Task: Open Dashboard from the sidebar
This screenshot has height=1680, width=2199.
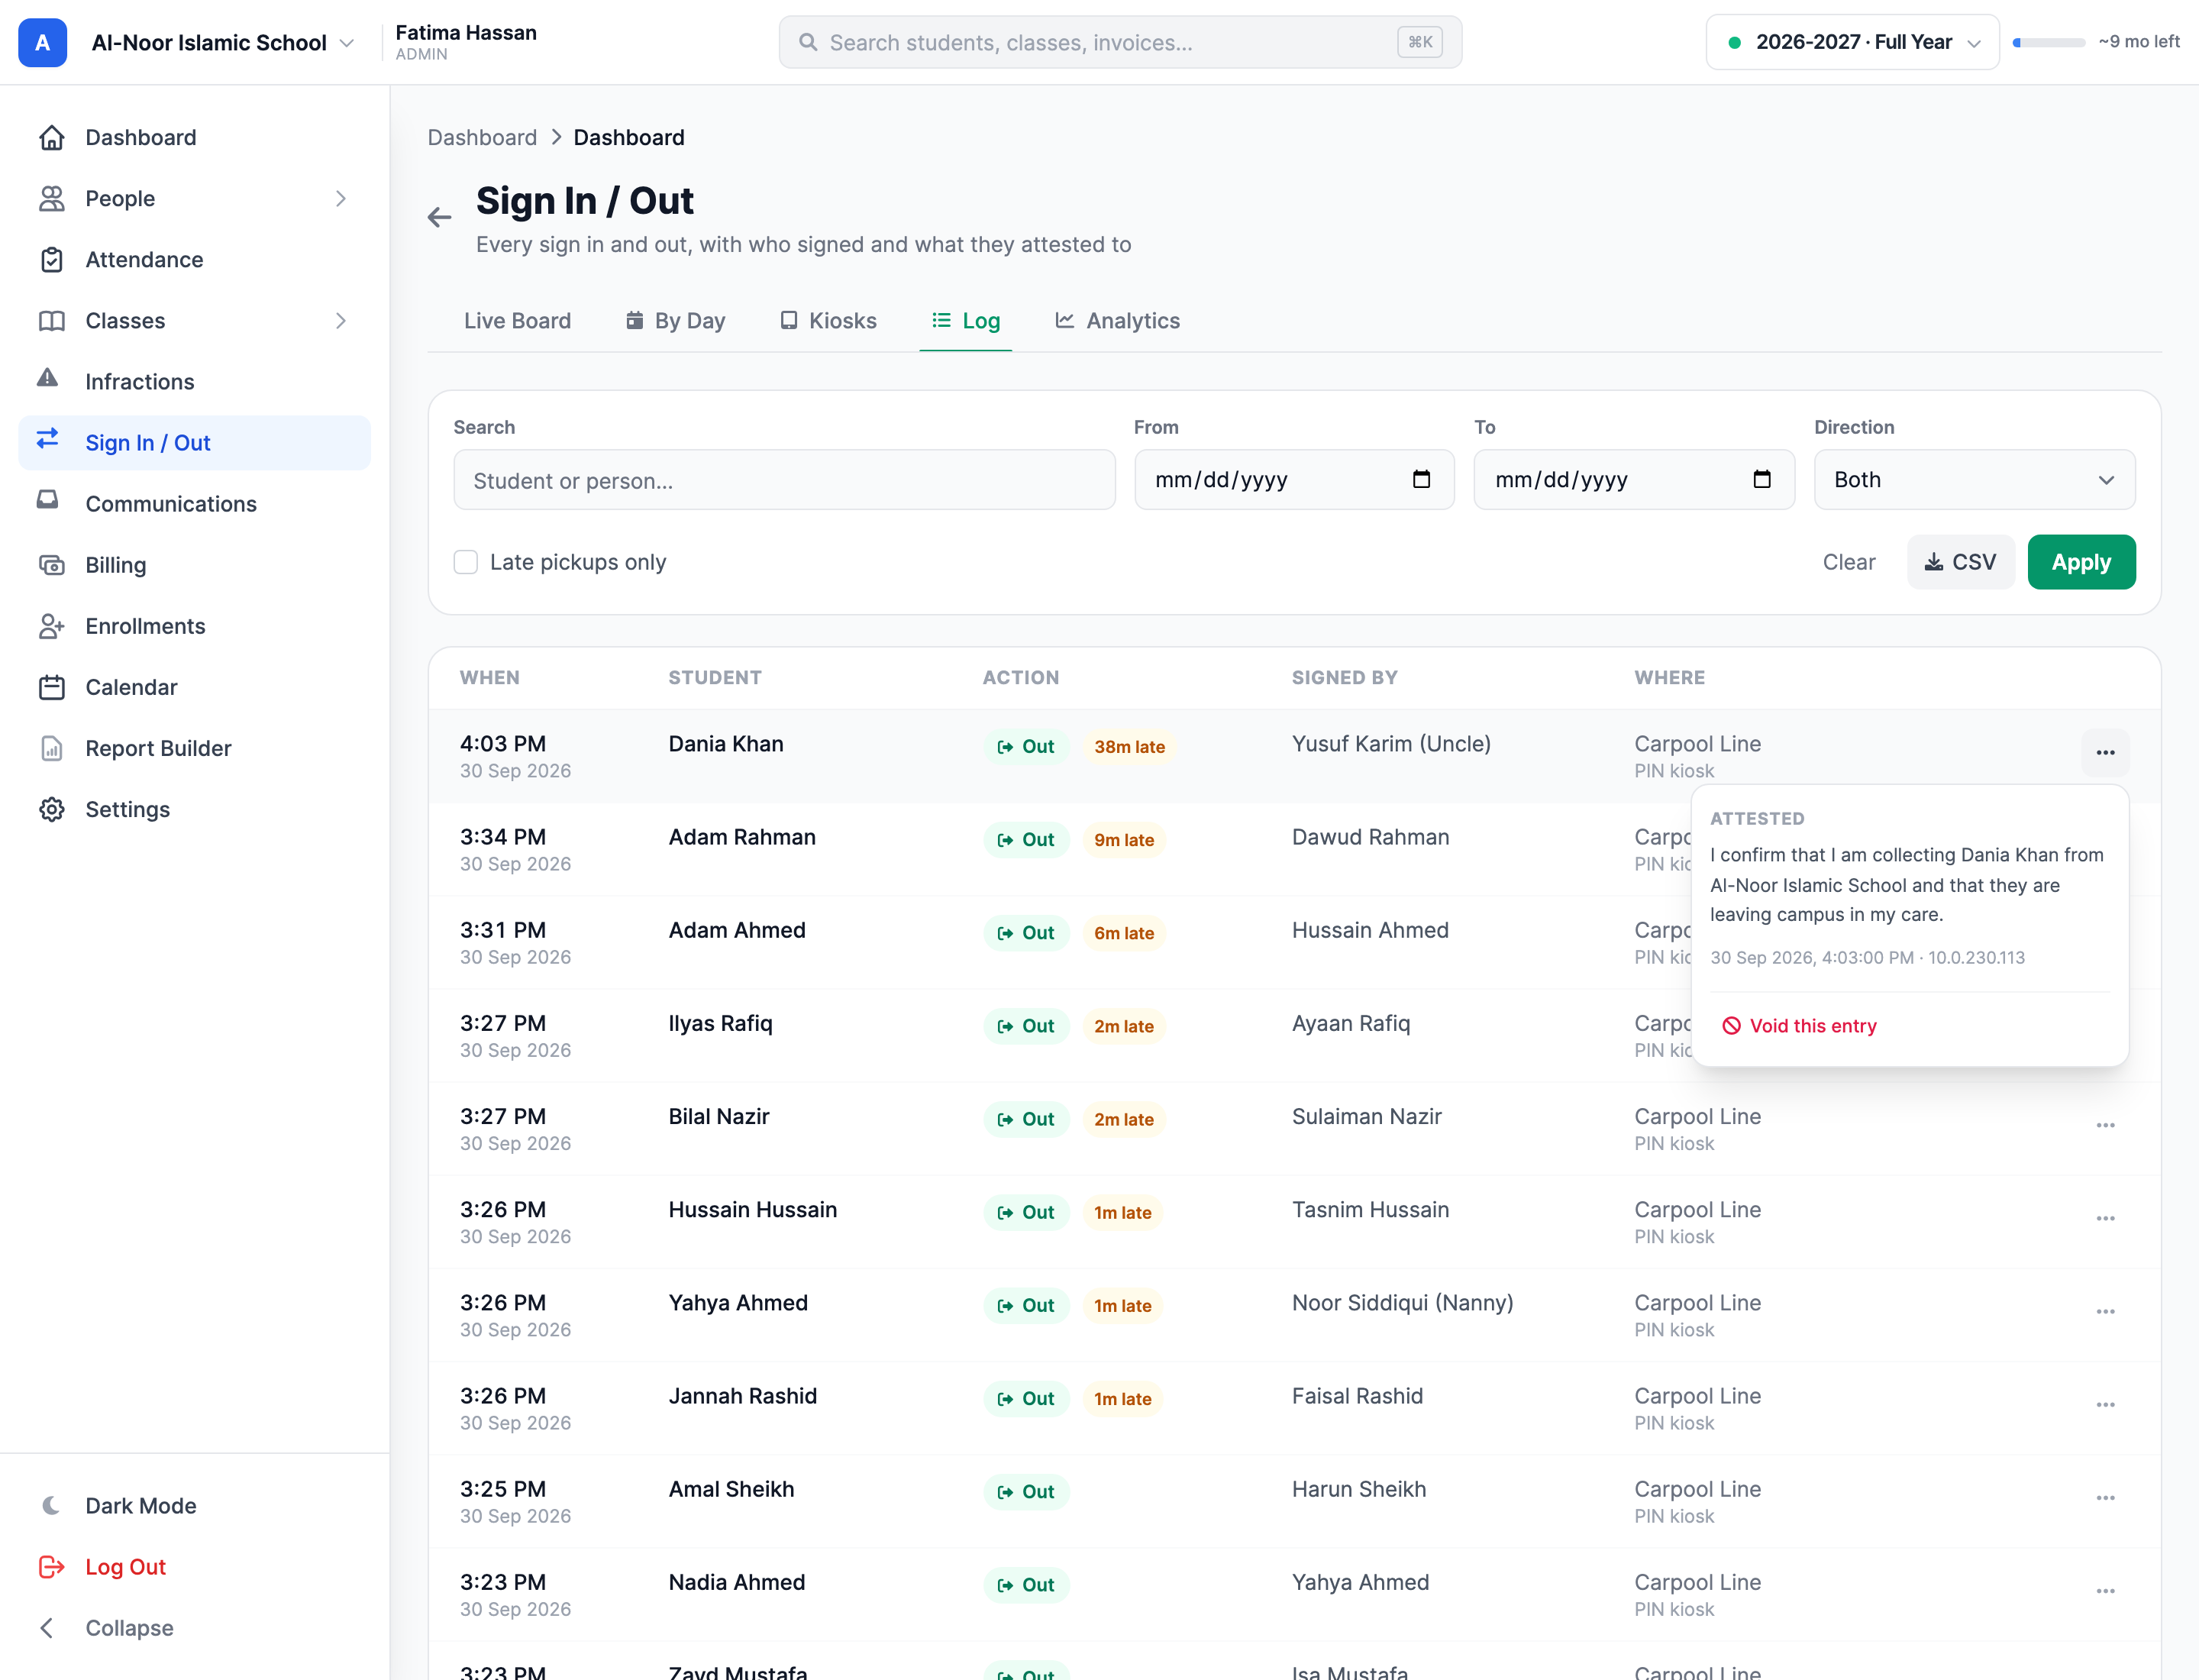Action: (194, 137)
